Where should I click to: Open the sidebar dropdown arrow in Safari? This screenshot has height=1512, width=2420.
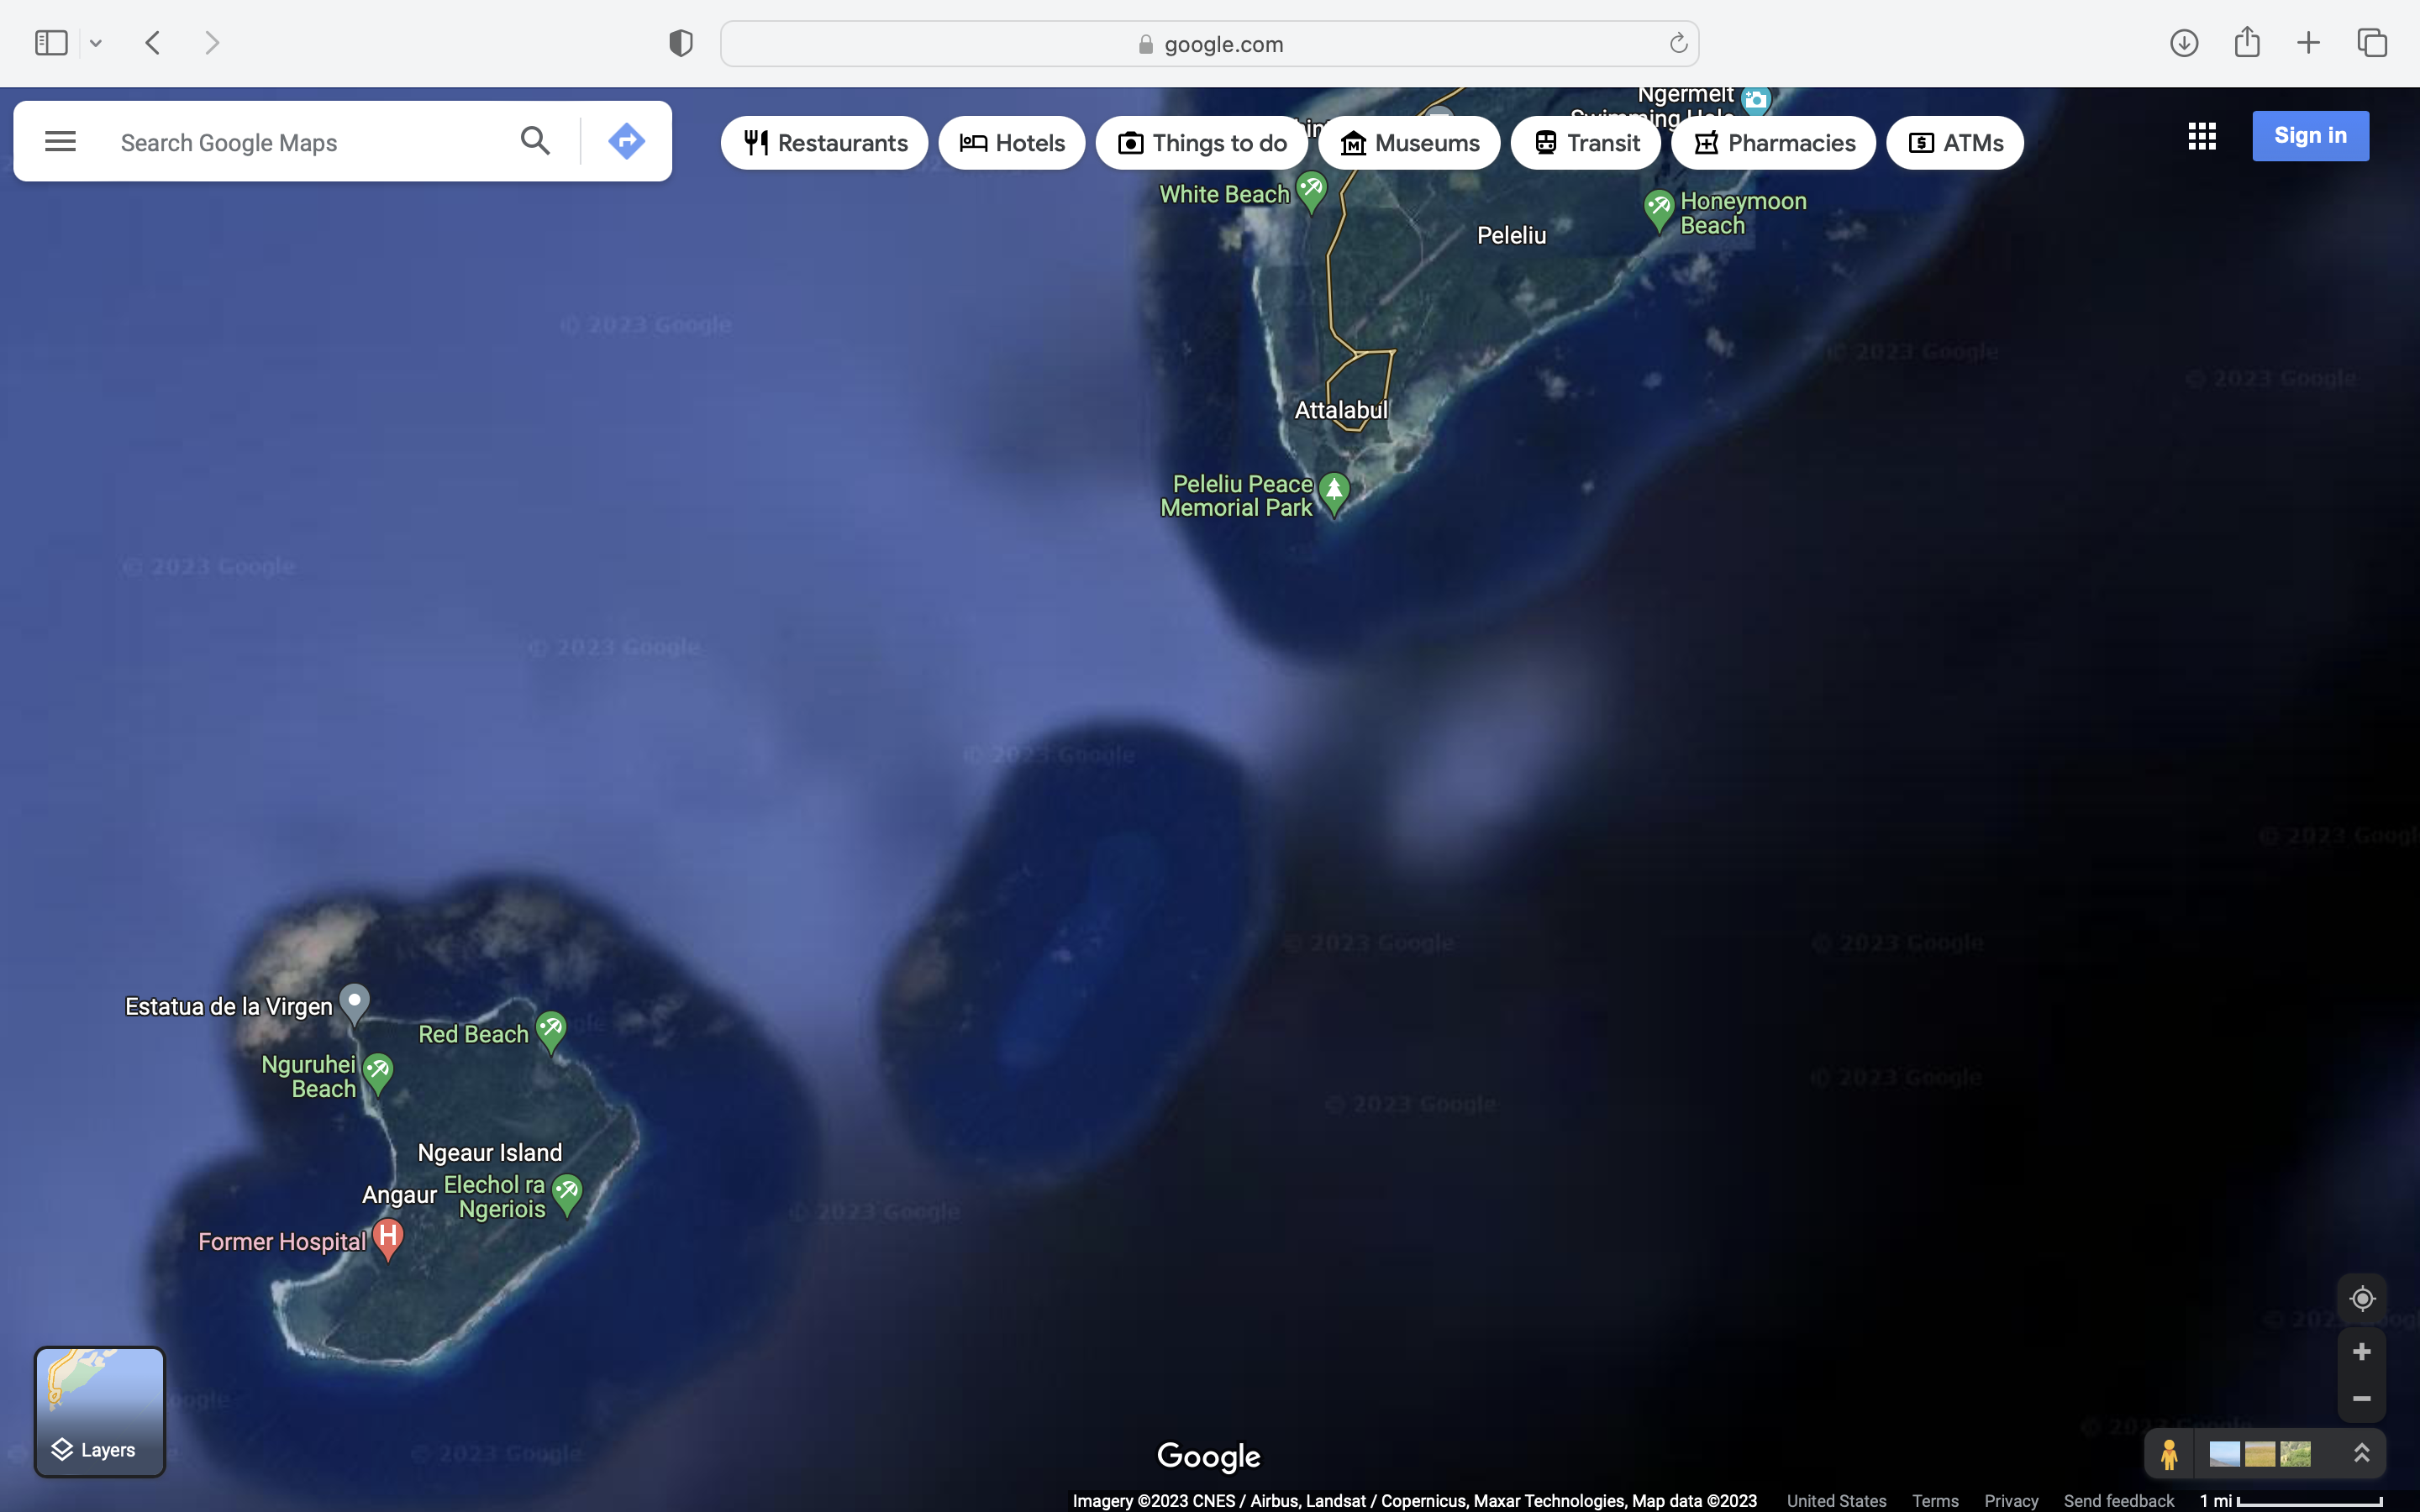tap(96, 43)
